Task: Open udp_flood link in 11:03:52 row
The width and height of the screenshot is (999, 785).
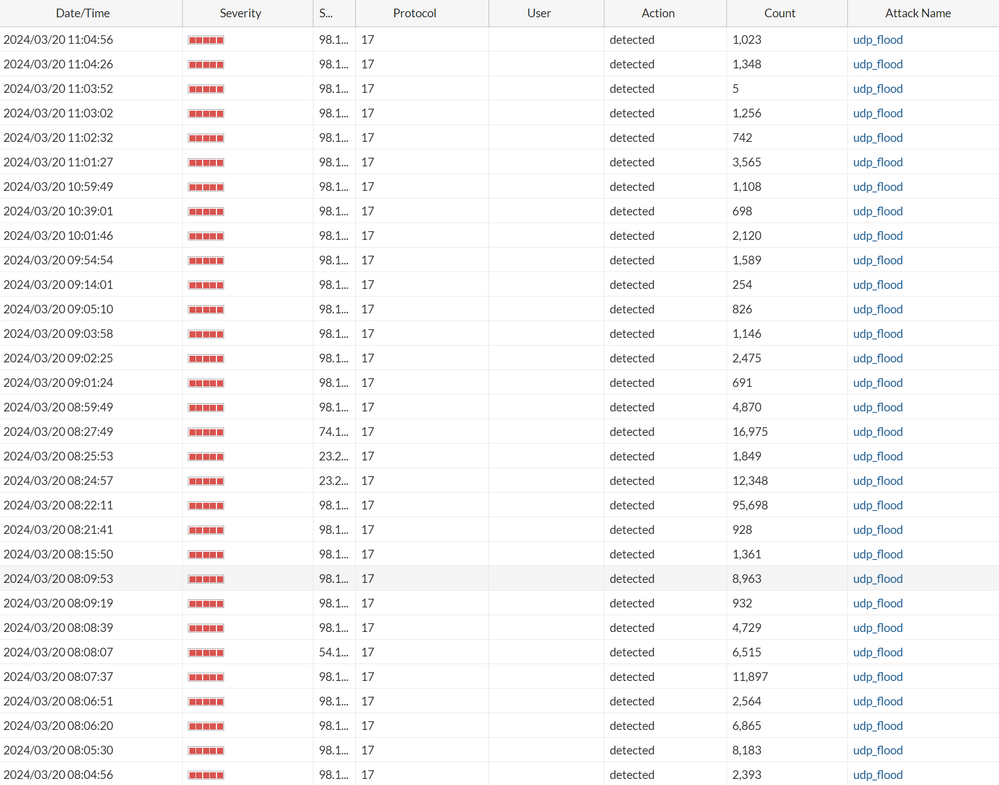Action: [x=877, y=89]
